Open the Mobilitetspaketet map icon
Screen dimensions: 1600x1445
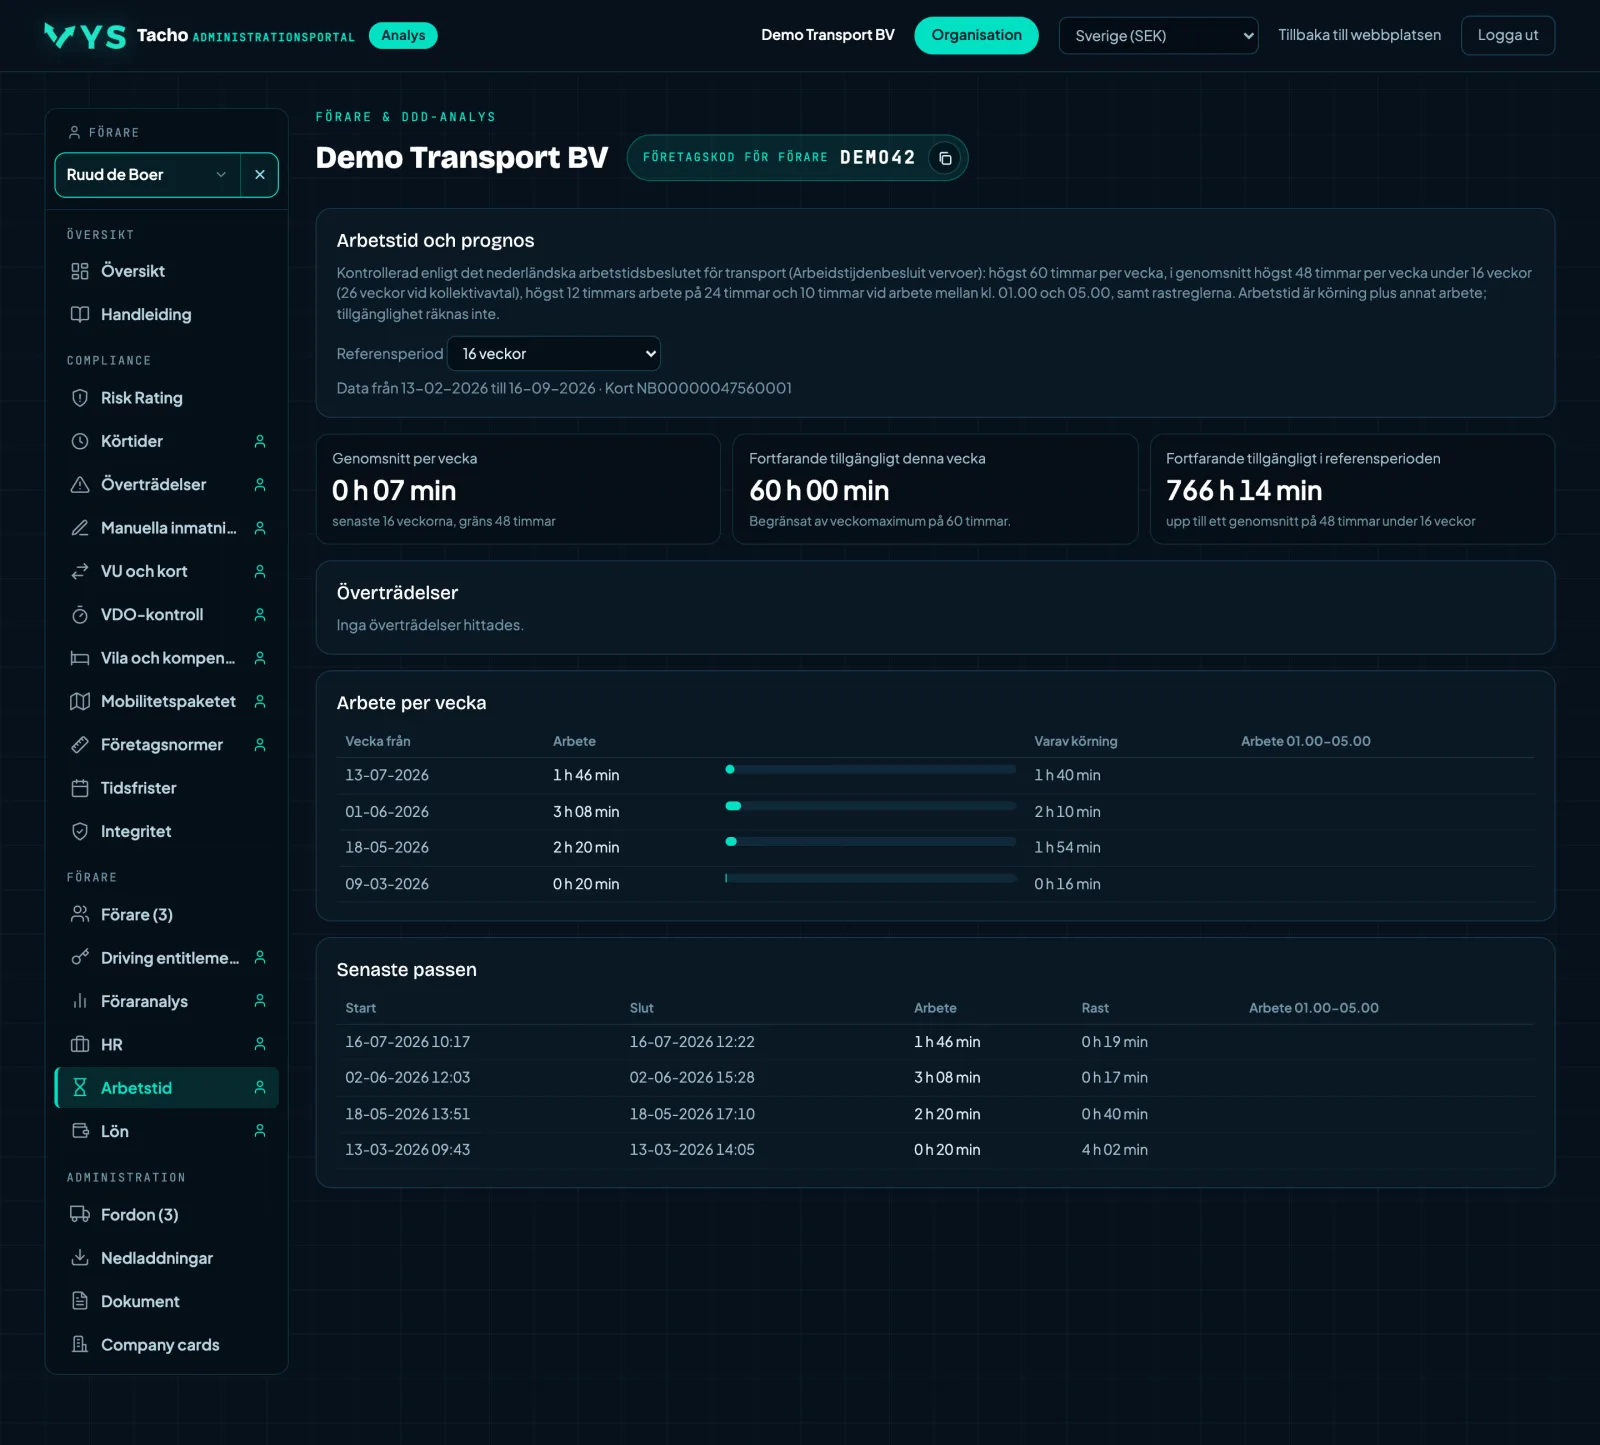pos(80,701)
